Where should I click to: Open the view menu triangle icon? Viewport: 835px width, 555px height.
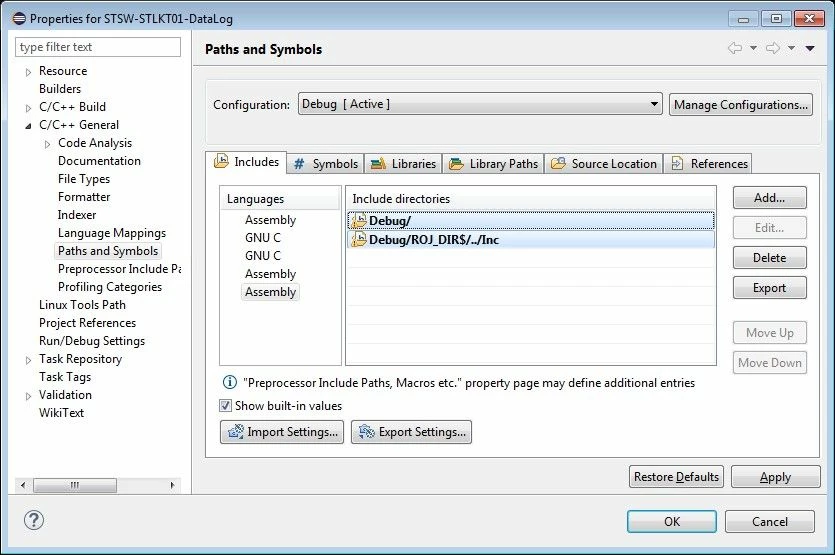(x=810, y=48)
